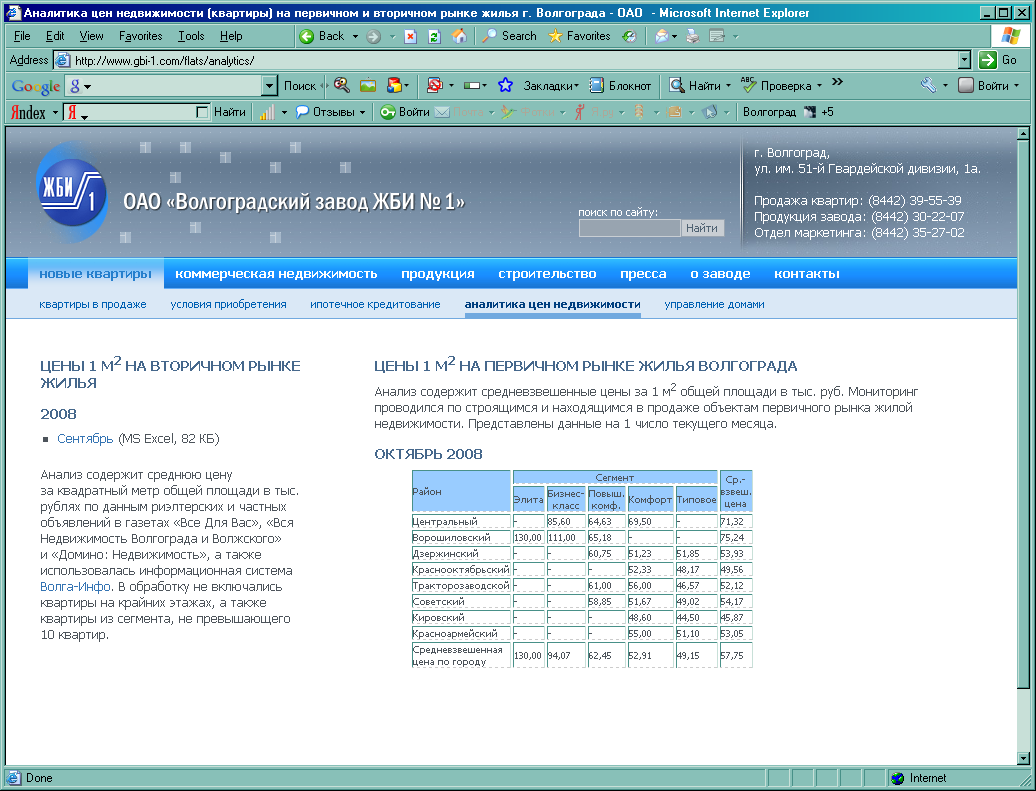1036x791 pixels.
Task: Open the Tools menu
Action: [x=191, y=36]
